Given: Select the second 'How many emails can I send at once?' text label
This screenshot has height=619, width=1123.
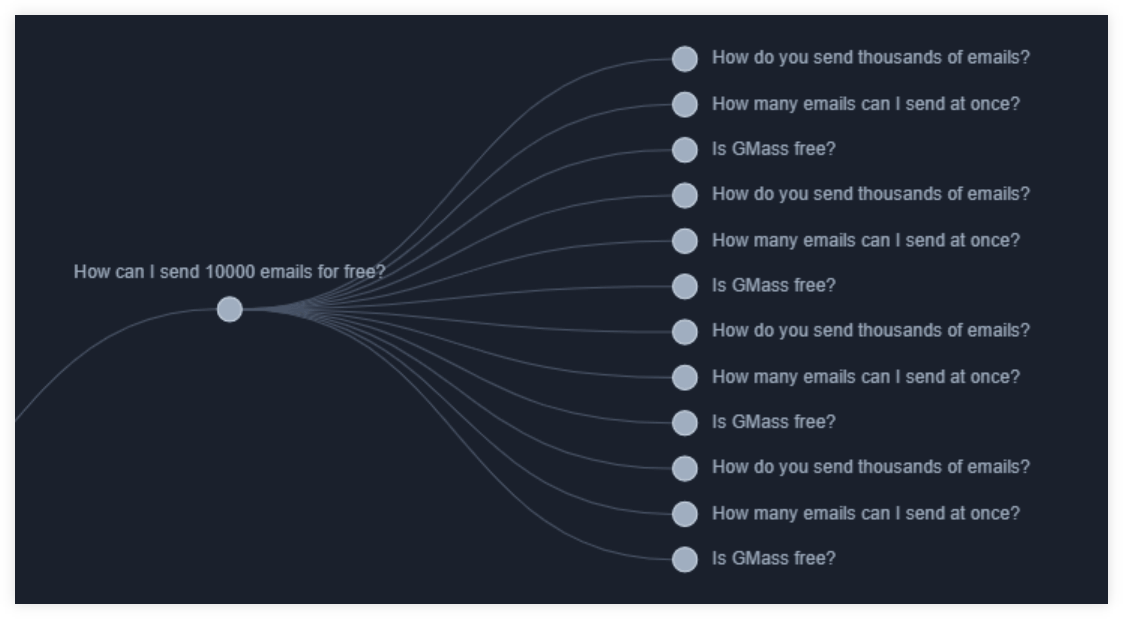Looking at the screenshot, I should tap(866, 241).
